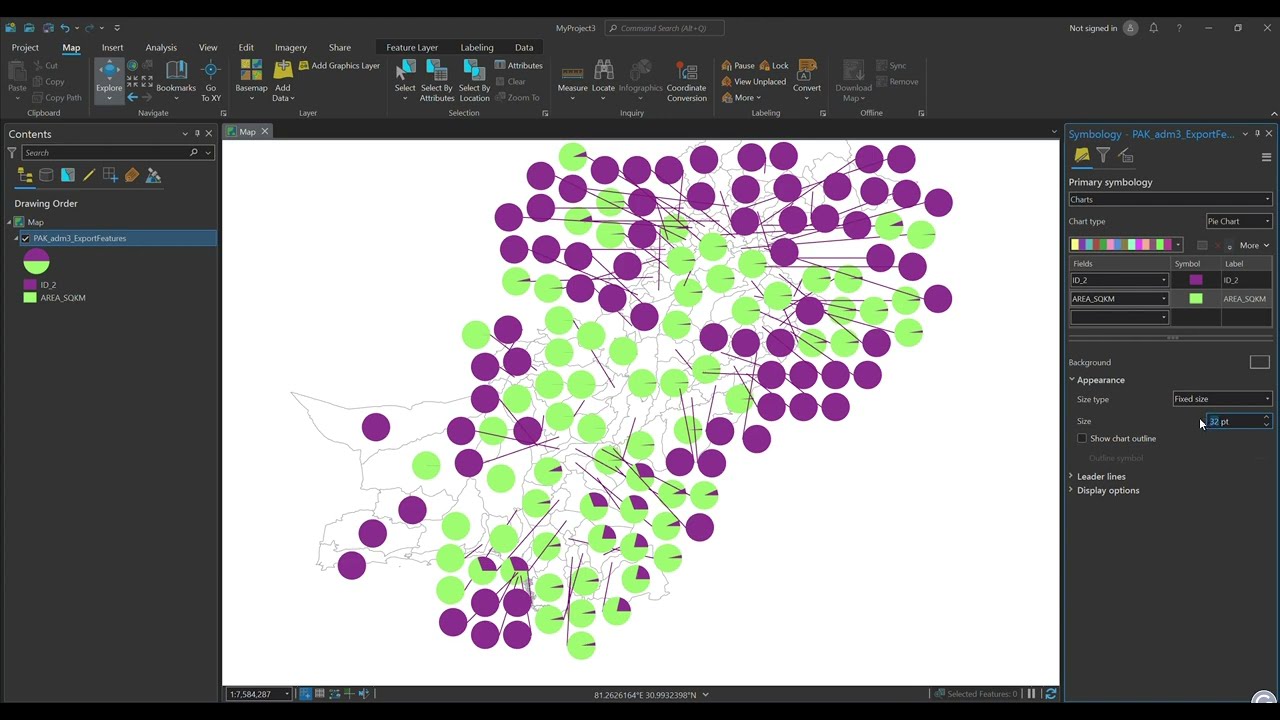Open the Size type dropdown

coord(1221,399)
